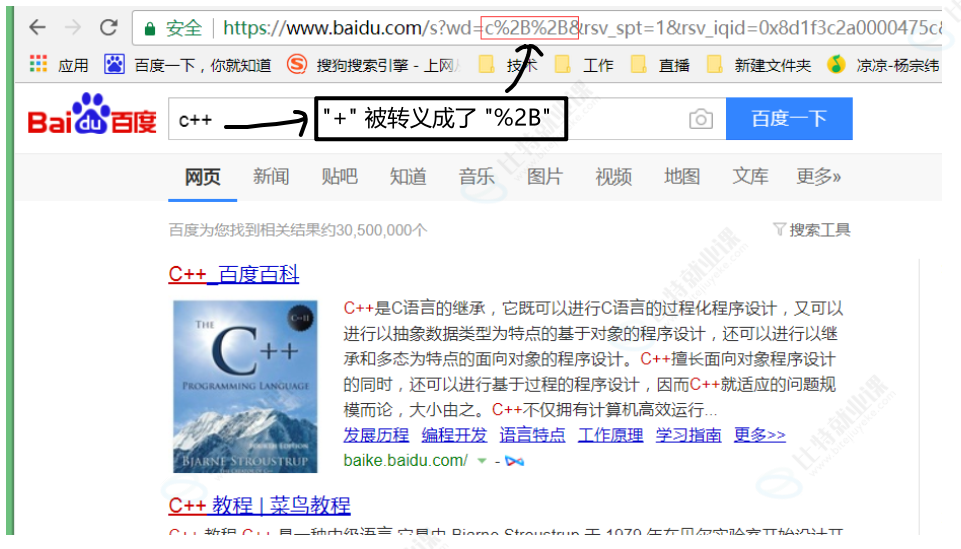Open the 凉凉-杨宗纬 bookmark
This screenshot has height=549, width=961.
point(883,64)
